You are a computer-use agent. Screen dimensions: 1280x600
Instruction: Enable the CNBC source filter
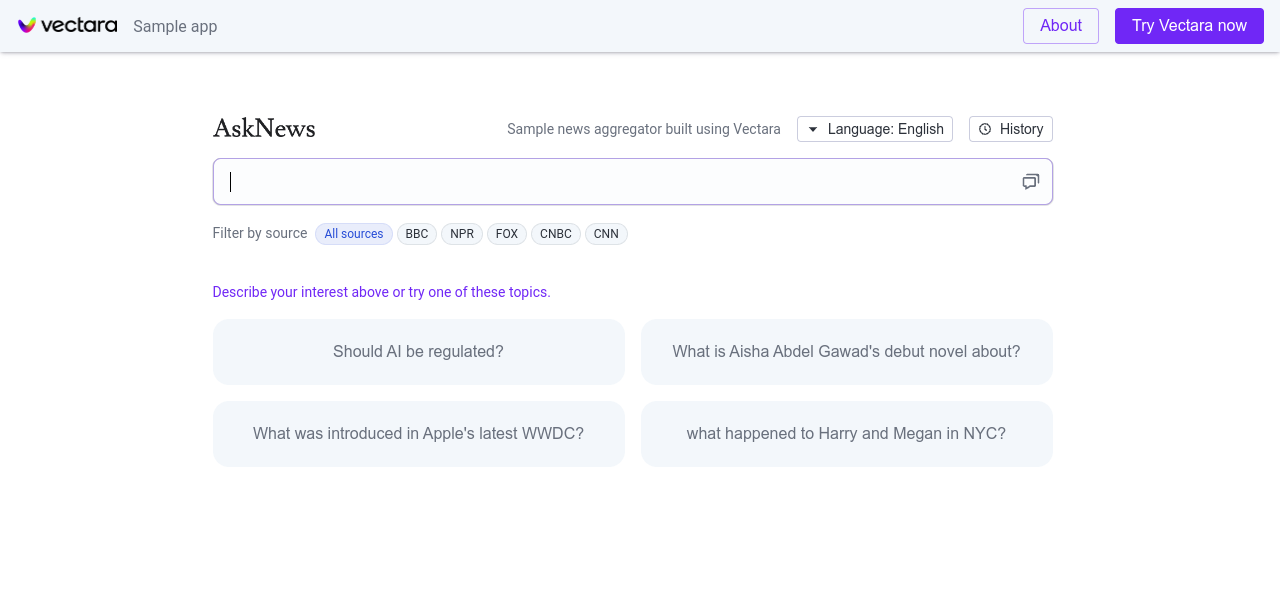pyautogui.click(x=556, y=234)
